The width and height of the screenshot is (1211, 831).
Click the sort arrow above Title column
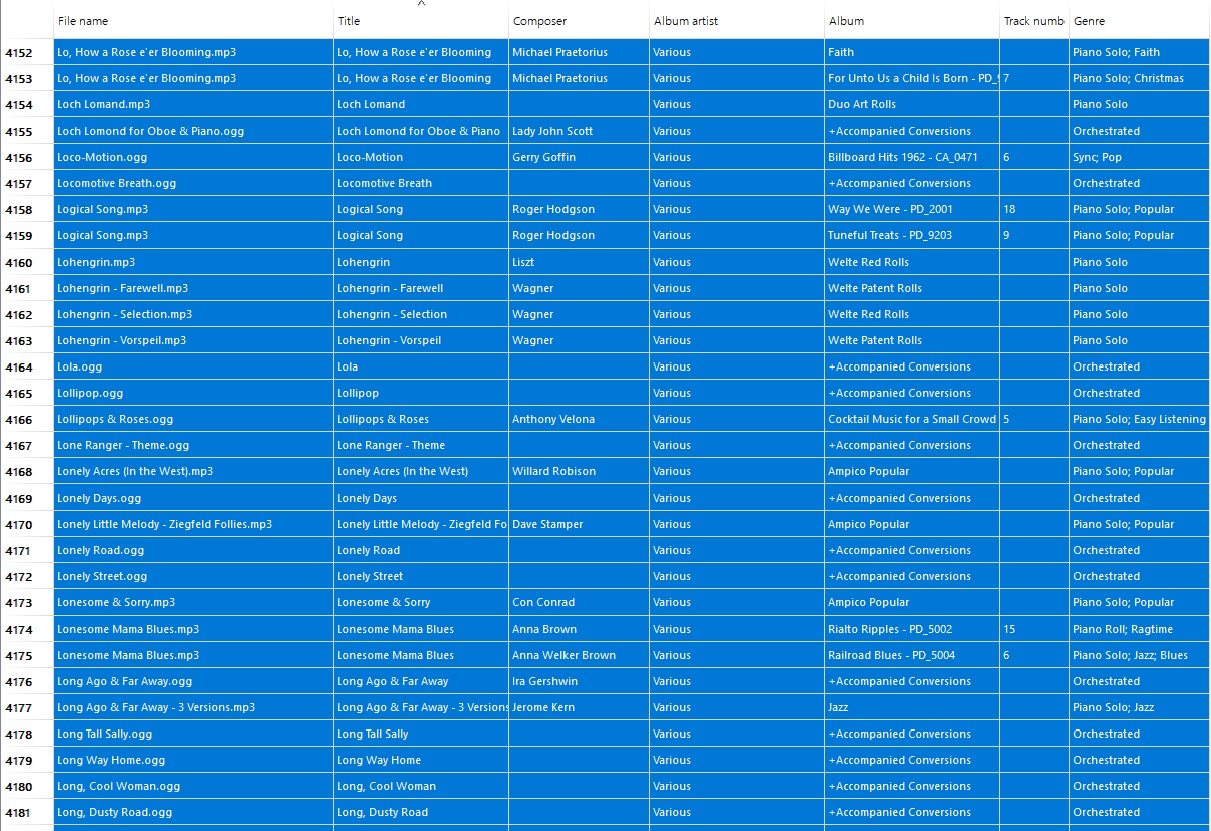click(421, 4)
